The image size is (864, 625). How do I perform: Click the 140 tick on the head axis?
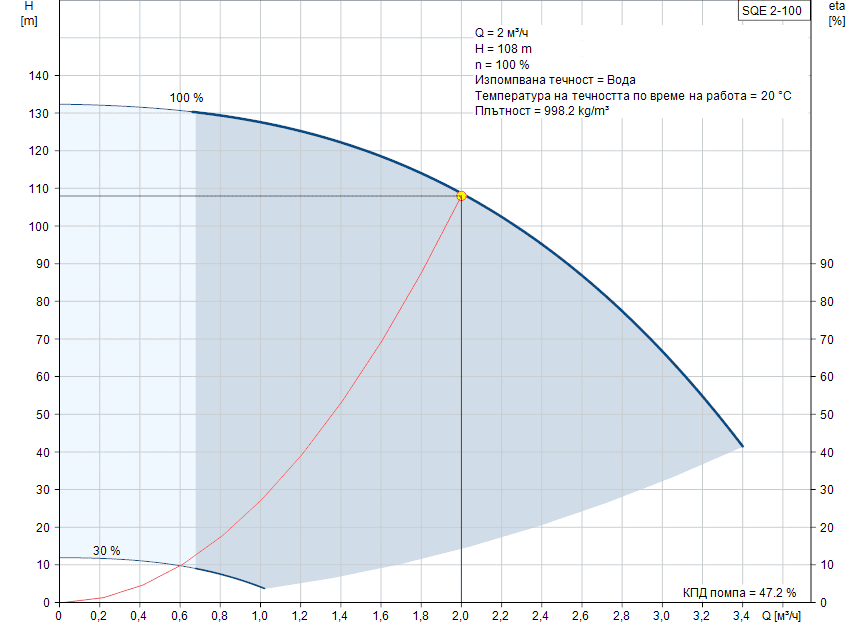pyautogui.click(x=41, y=76)
